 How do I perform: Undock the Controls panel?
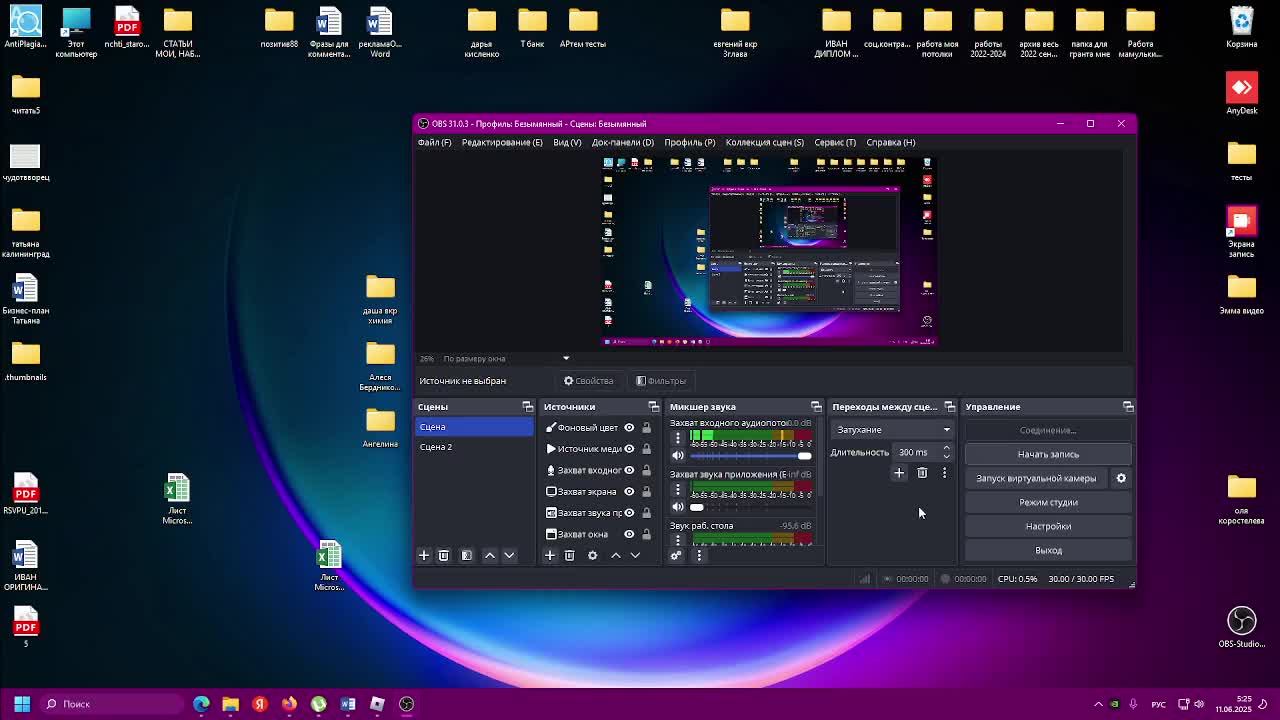click(1128, 407)
